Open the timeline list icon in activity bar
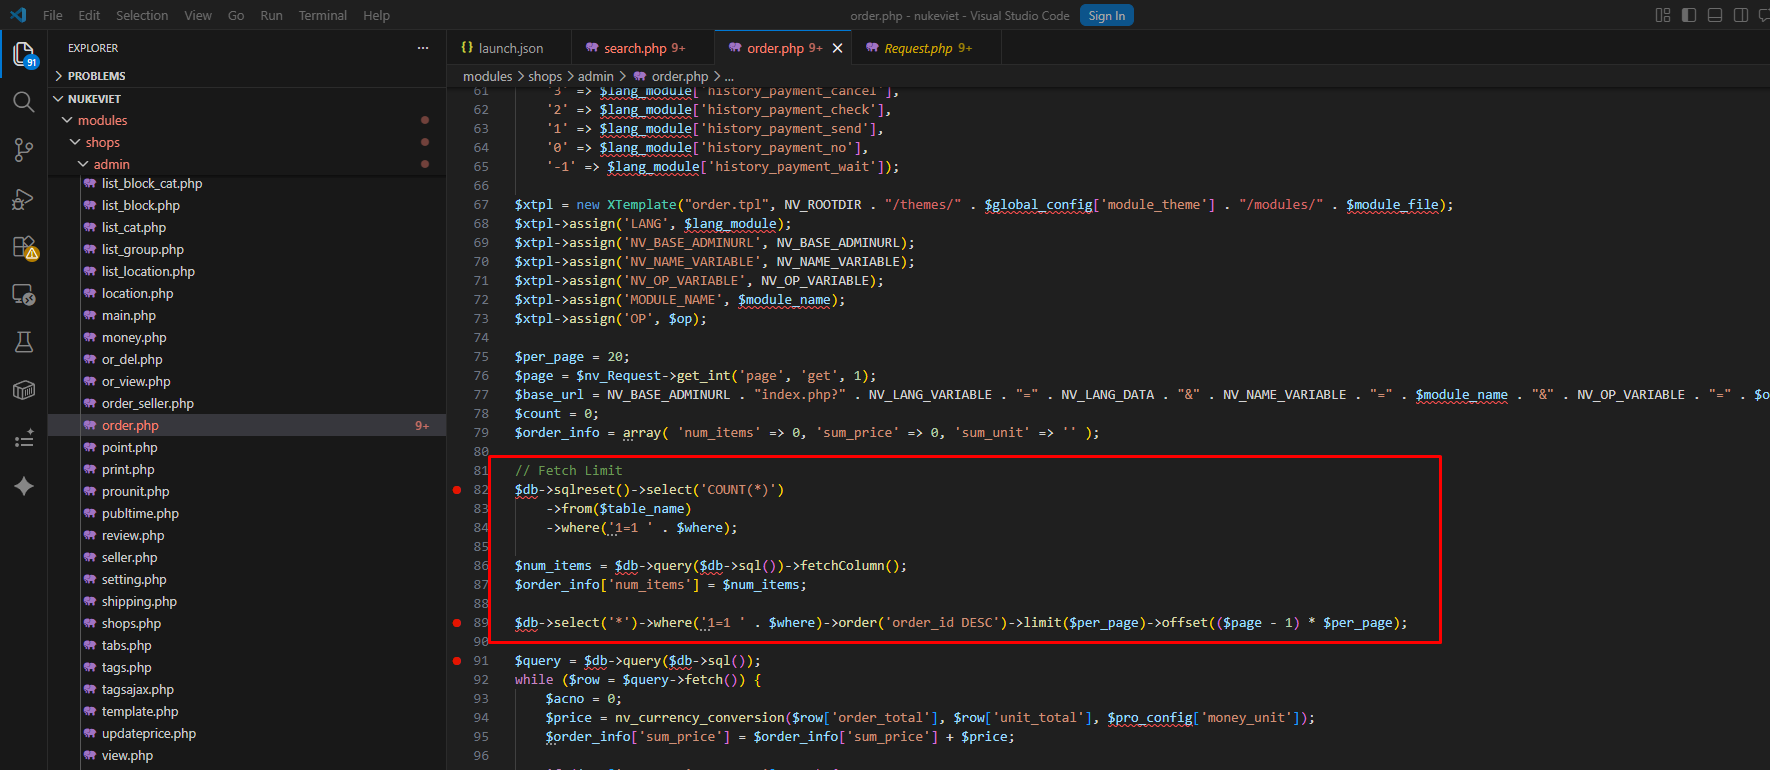1770x770 pixels. coord(24,439)
